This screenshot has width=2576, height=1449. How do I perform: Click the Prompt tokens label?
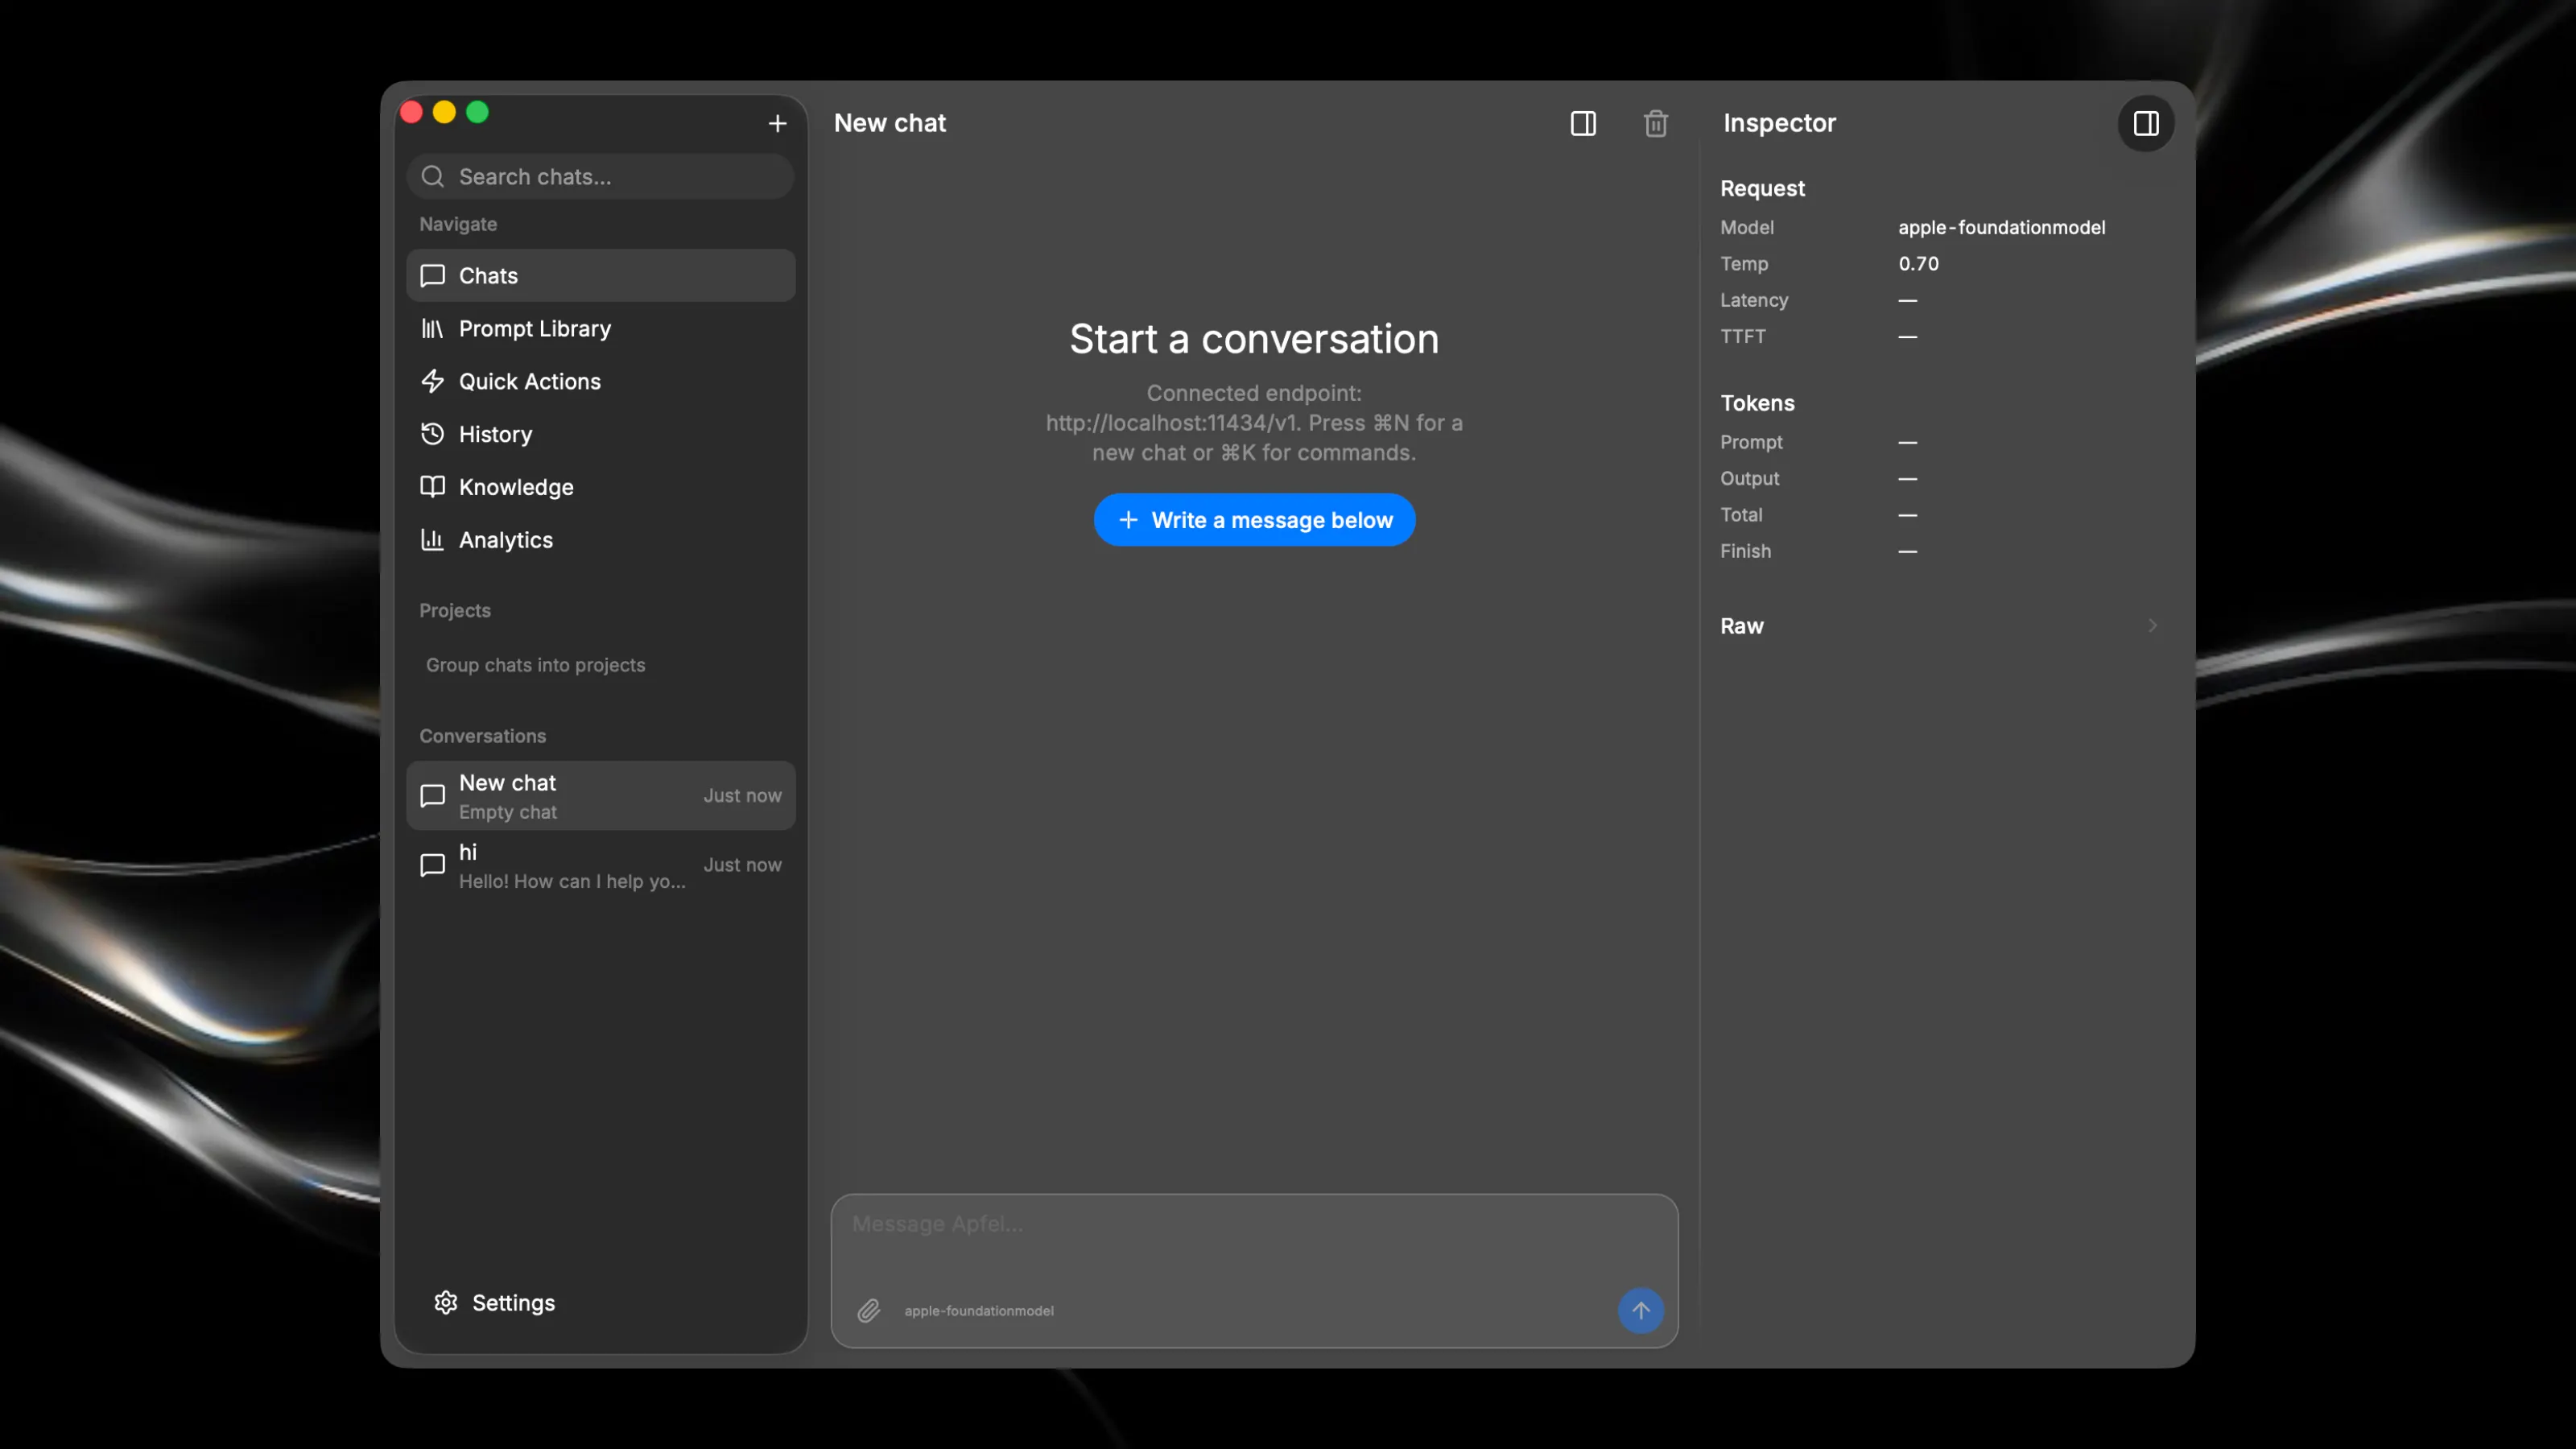tap(1751, 442)
